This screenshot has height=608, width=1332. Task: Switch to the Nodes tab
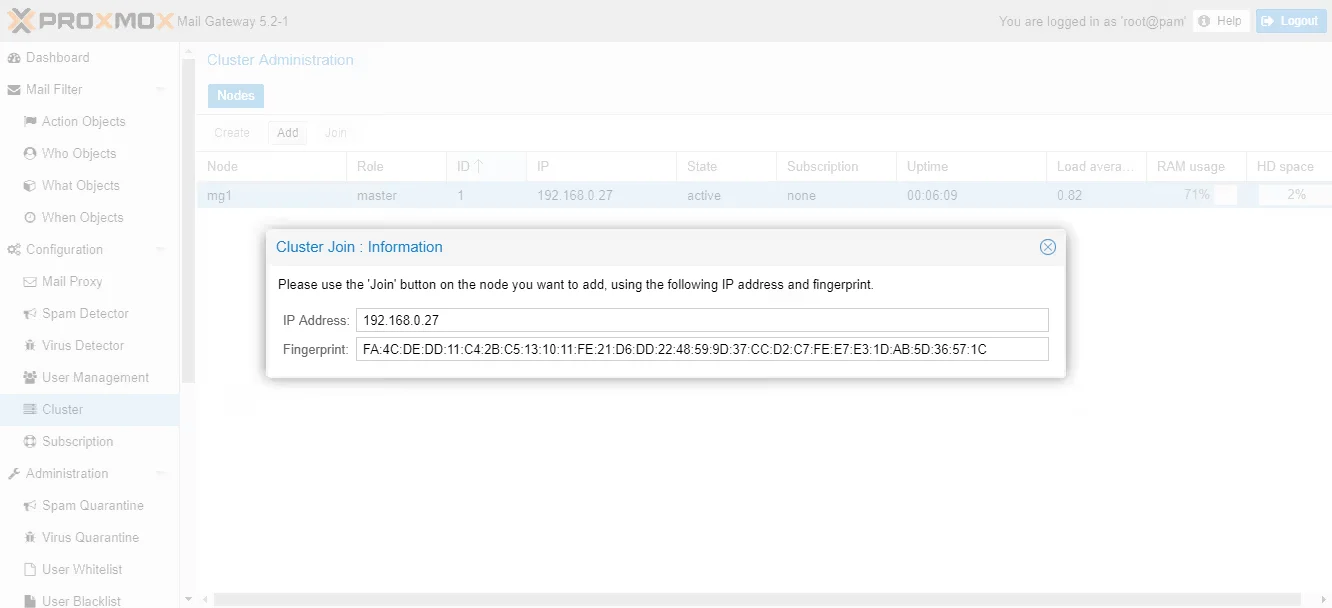[x=235, y=95]
